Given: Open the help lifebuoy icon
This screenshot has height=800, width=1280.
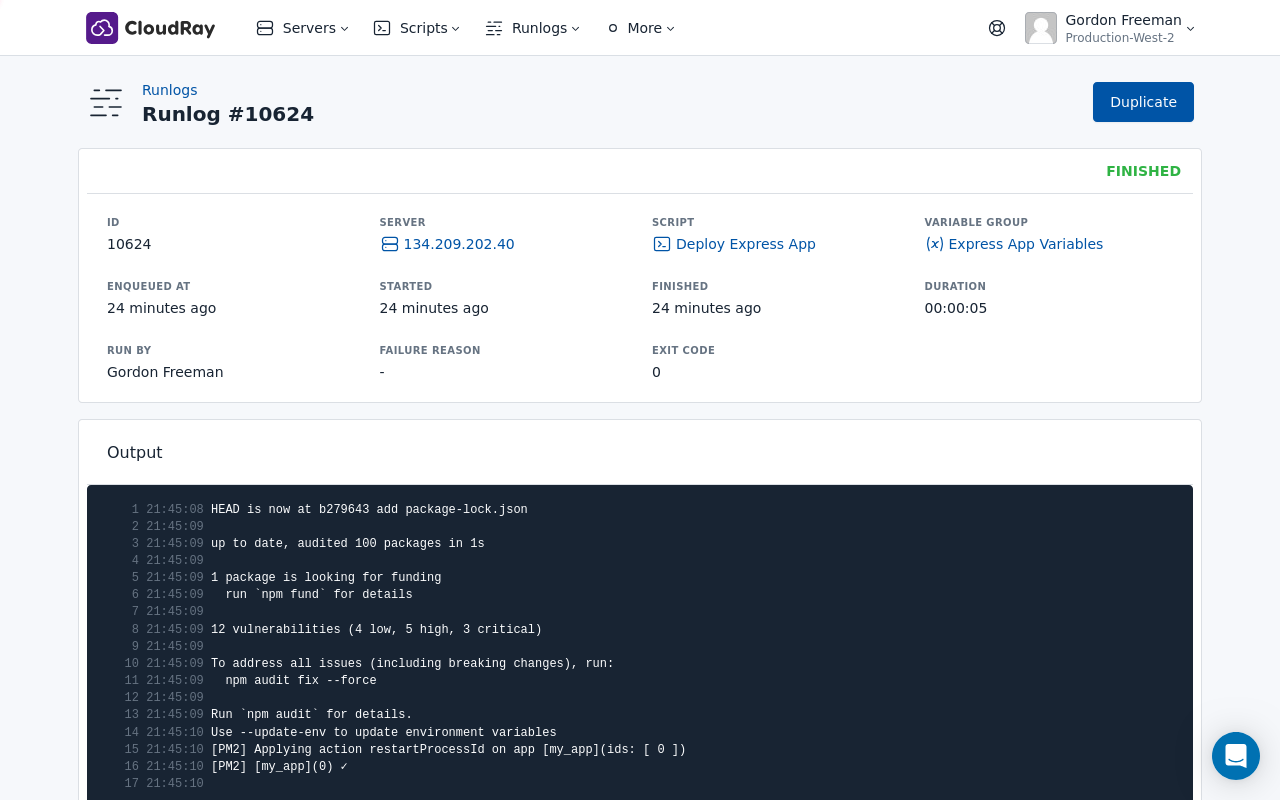Looking at the screenshot, I should (x=997, y=27).
